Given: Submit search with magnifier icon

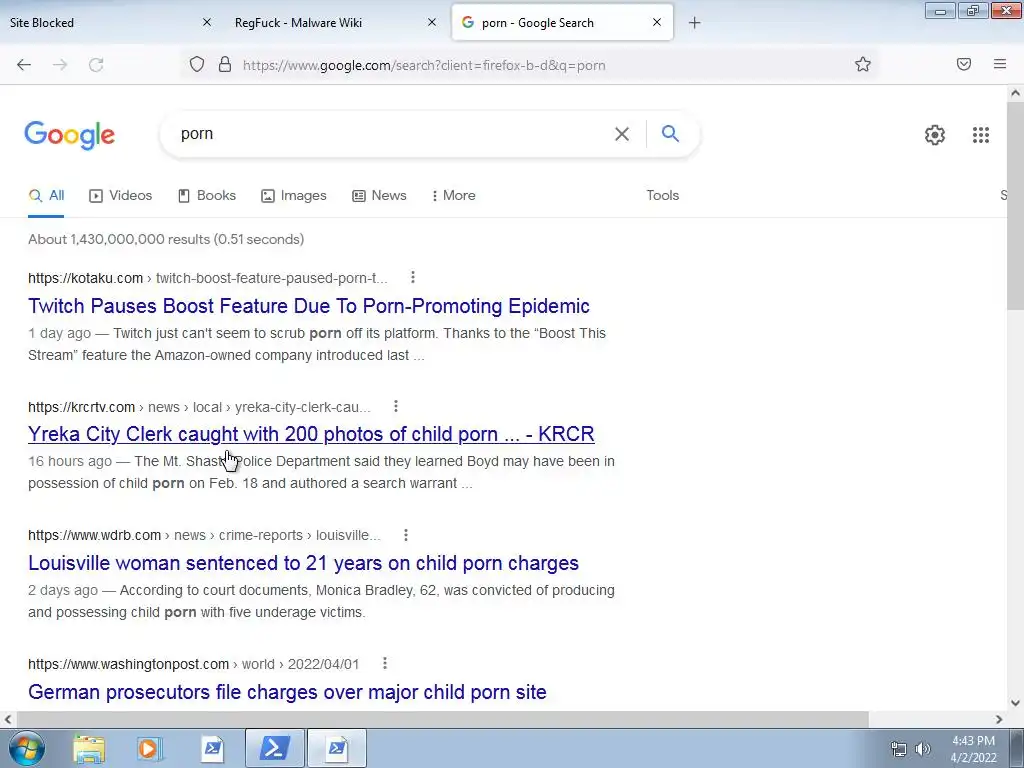Looking at the screenshot, I should click(670, 133).
